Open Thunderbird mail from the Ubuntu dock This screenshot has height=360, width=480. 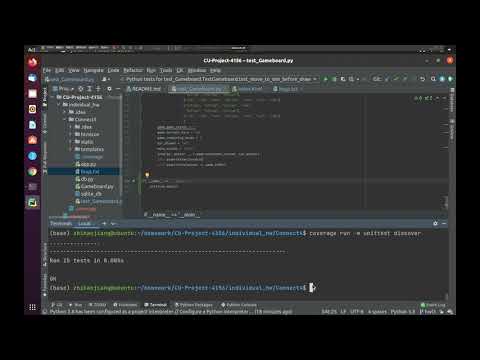[32, 78]
